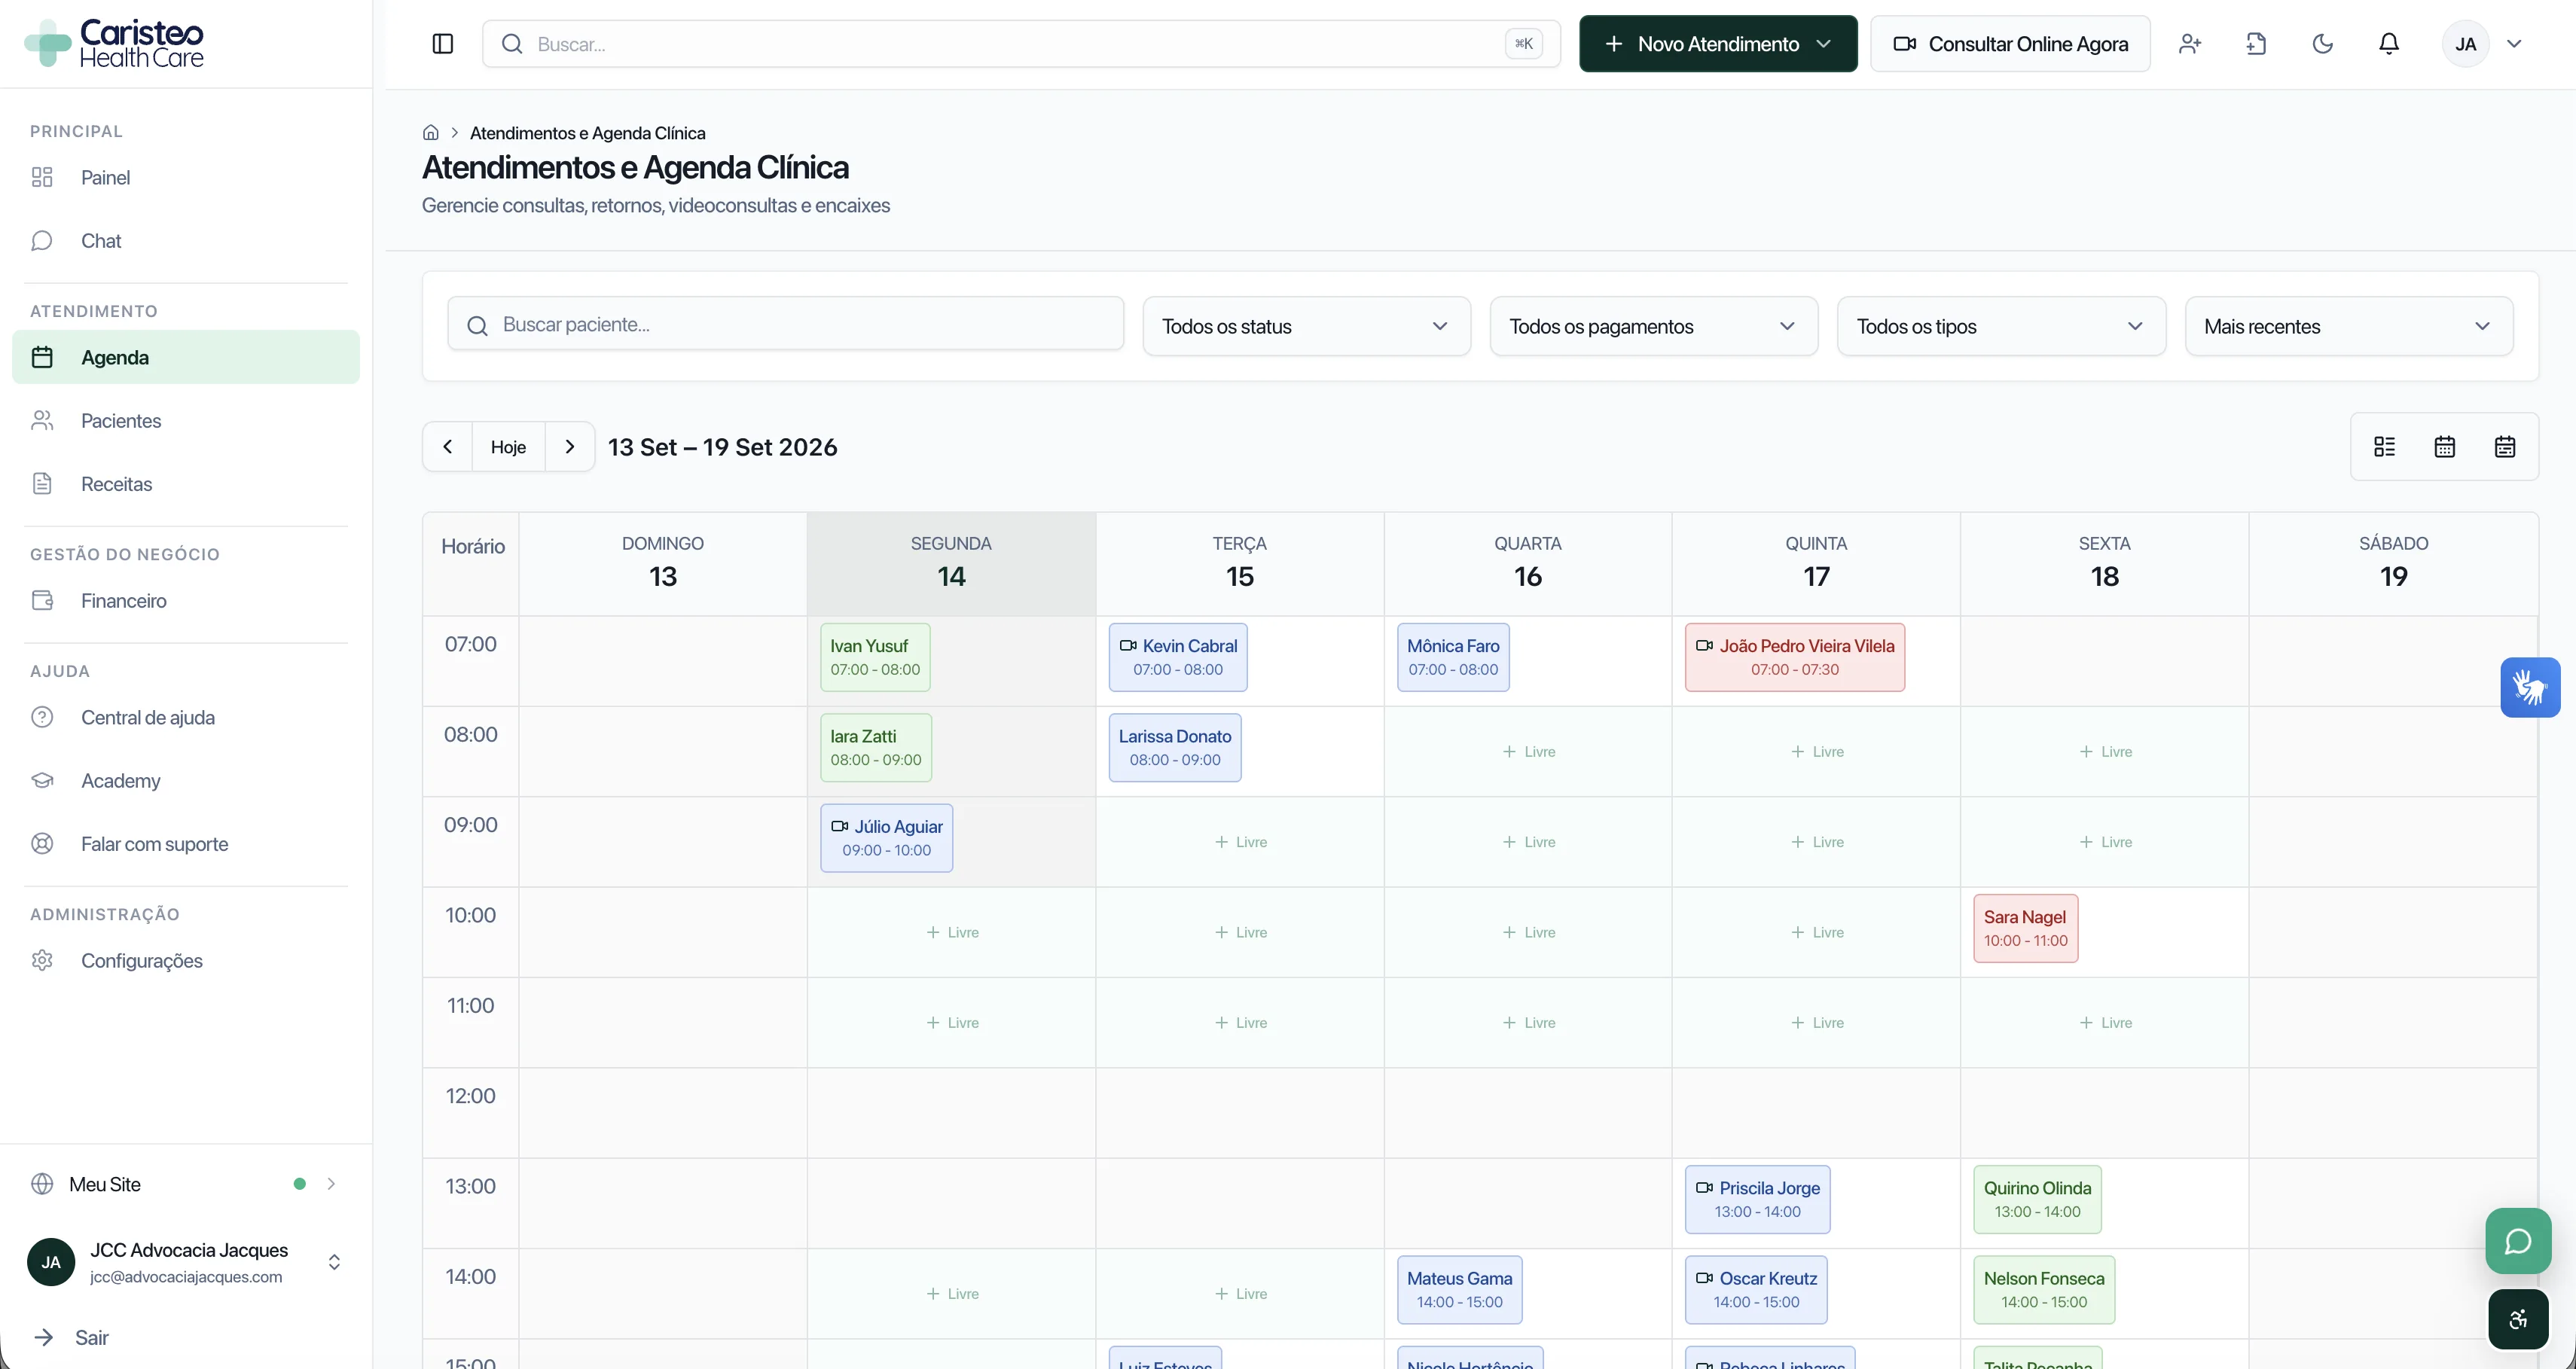Go to next week arrow

pyautogui.click(x=570, y=447)
